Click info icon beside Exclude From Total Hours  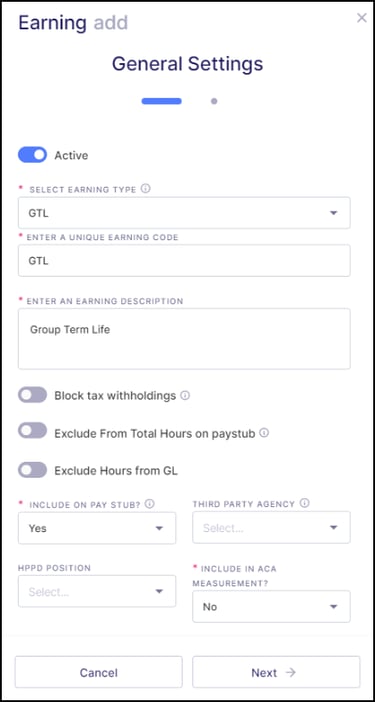click(264, 432)
